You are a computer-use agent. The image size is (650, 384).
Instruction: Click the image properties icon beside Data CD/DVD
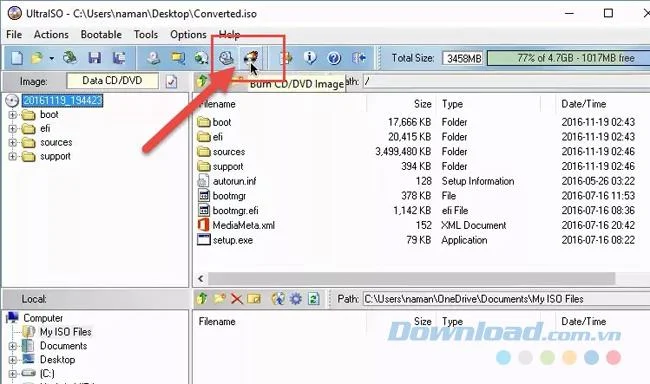pyautogui.click(x=172, y=81)
